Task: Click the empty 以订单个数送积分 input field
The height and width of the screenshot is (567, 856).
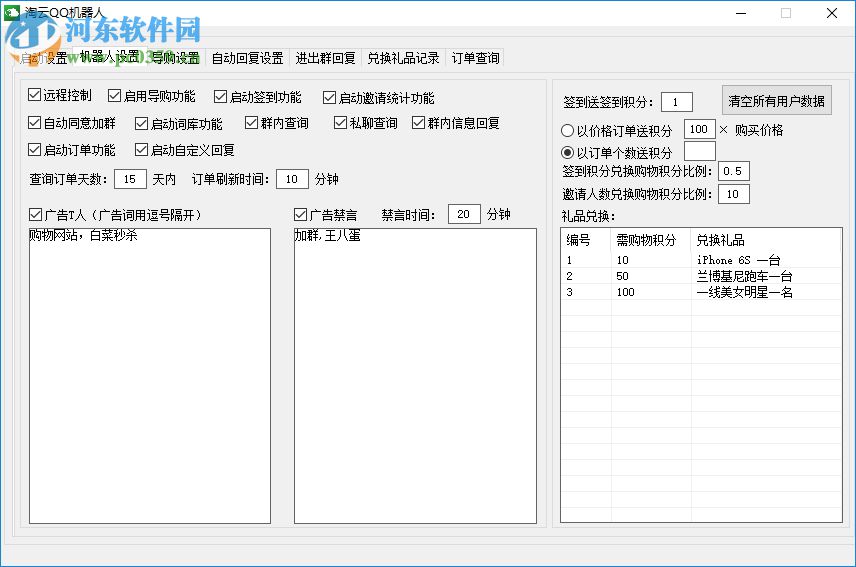Action: [699, 151]
